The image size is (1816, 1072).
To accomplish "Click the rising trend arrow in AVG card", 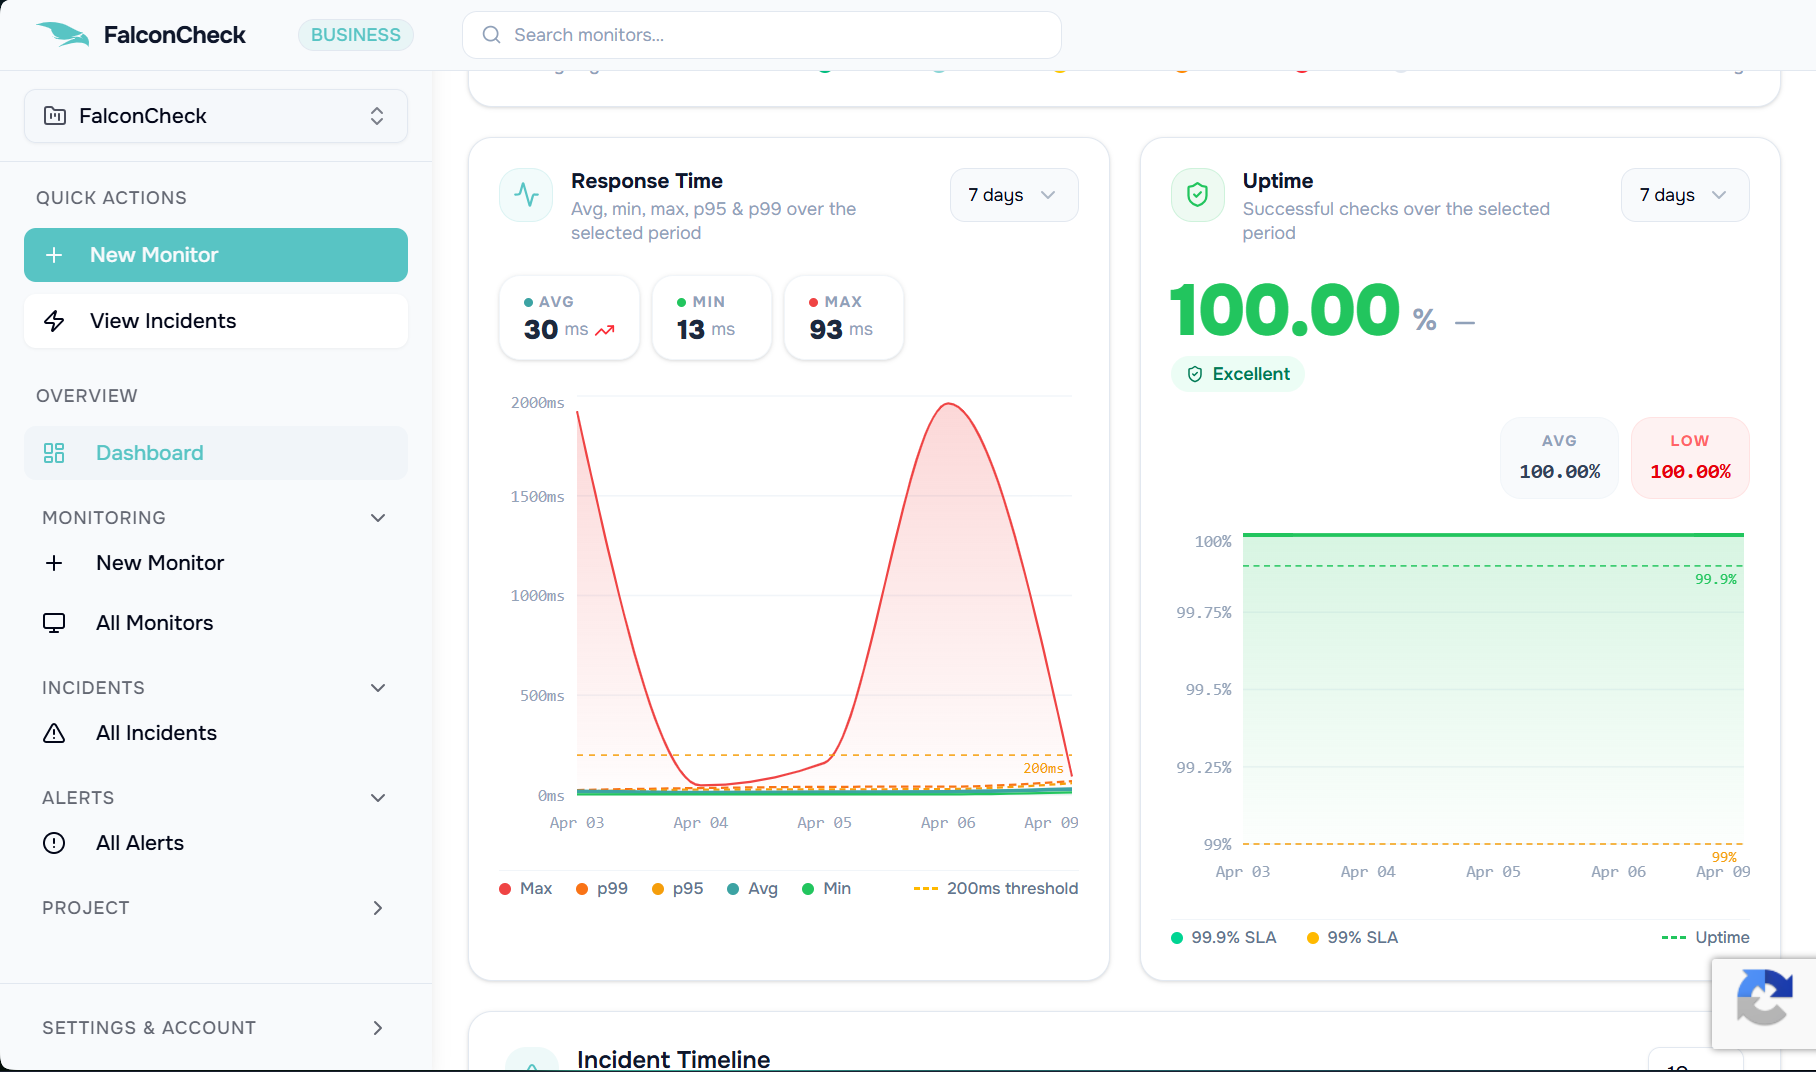I will click(x=605, y=330).
